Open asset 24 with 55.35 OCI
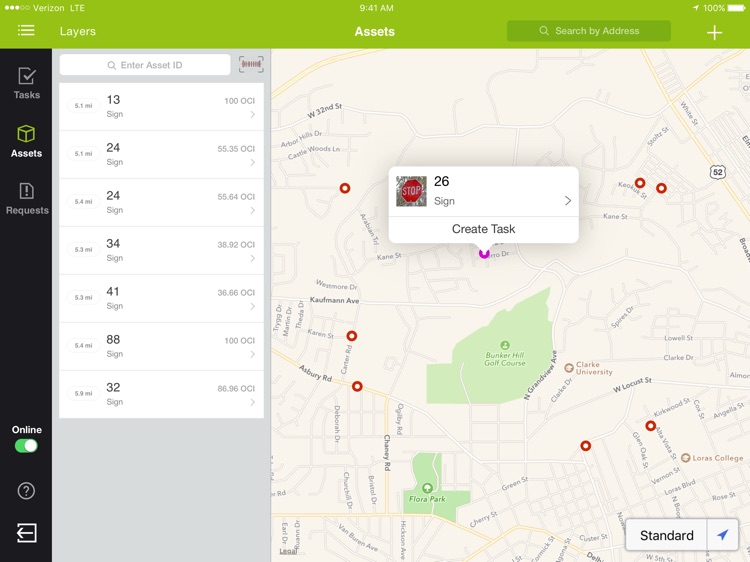 point(161,154)
